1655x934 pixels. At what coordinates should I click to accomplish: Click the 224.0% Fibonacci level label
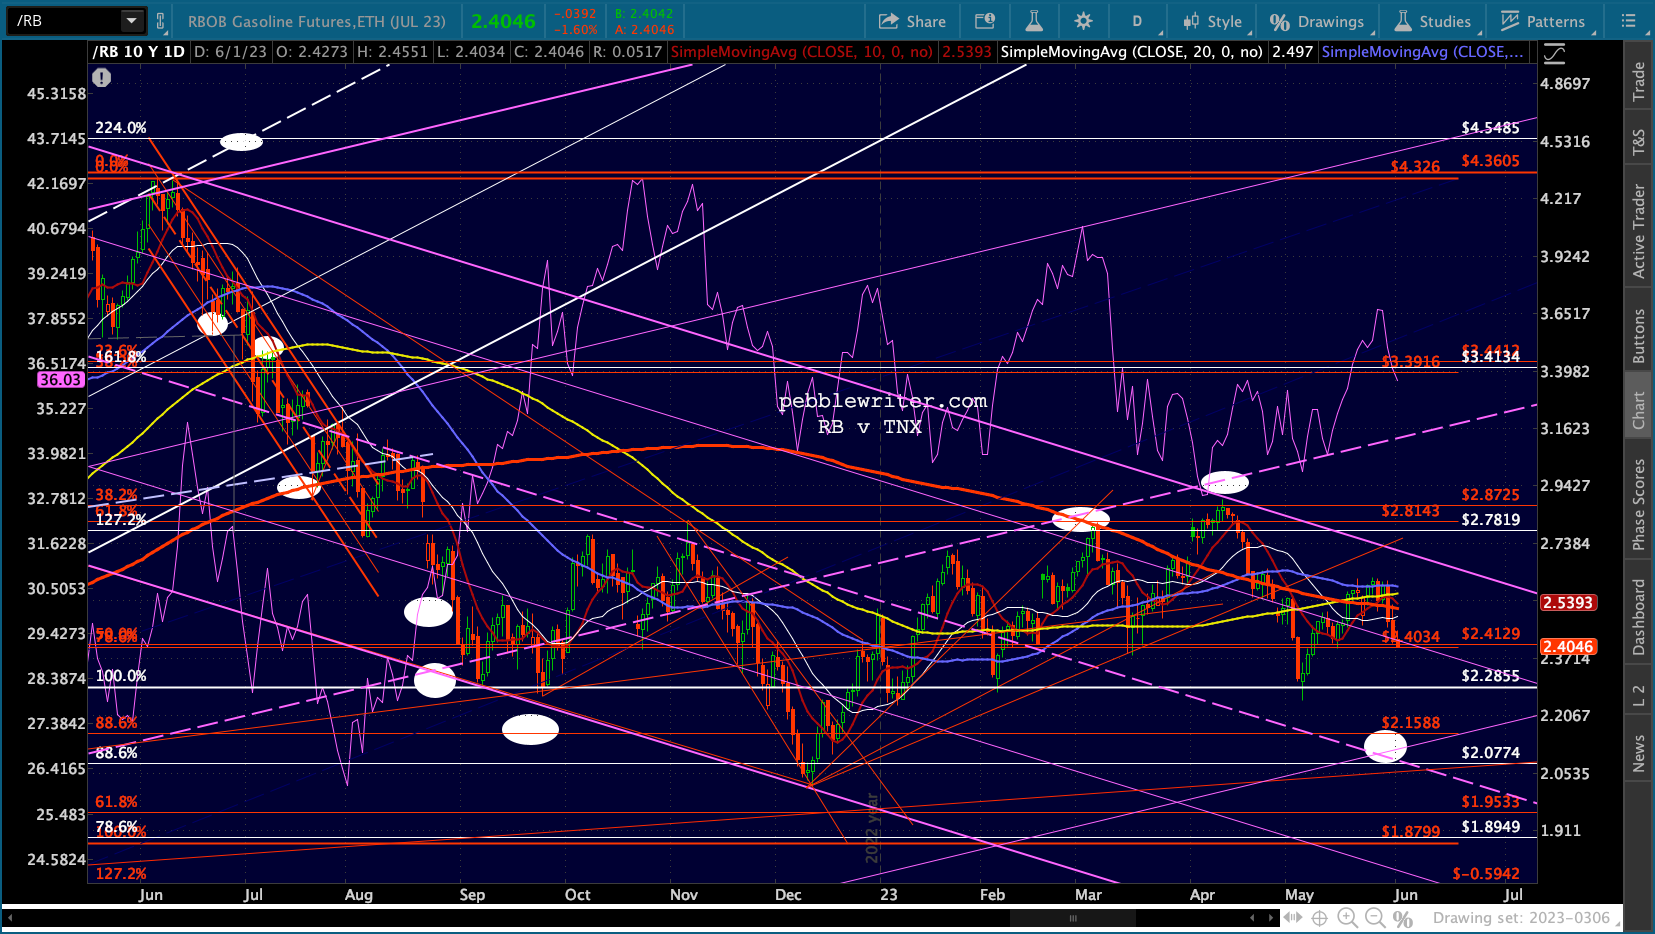[x=121, y=128]
